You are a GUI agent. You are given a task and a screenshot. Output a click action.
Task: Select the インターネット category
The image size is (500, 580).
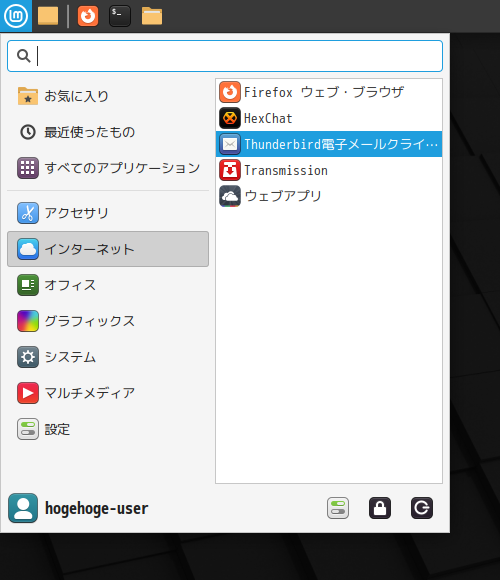[108, 249]
